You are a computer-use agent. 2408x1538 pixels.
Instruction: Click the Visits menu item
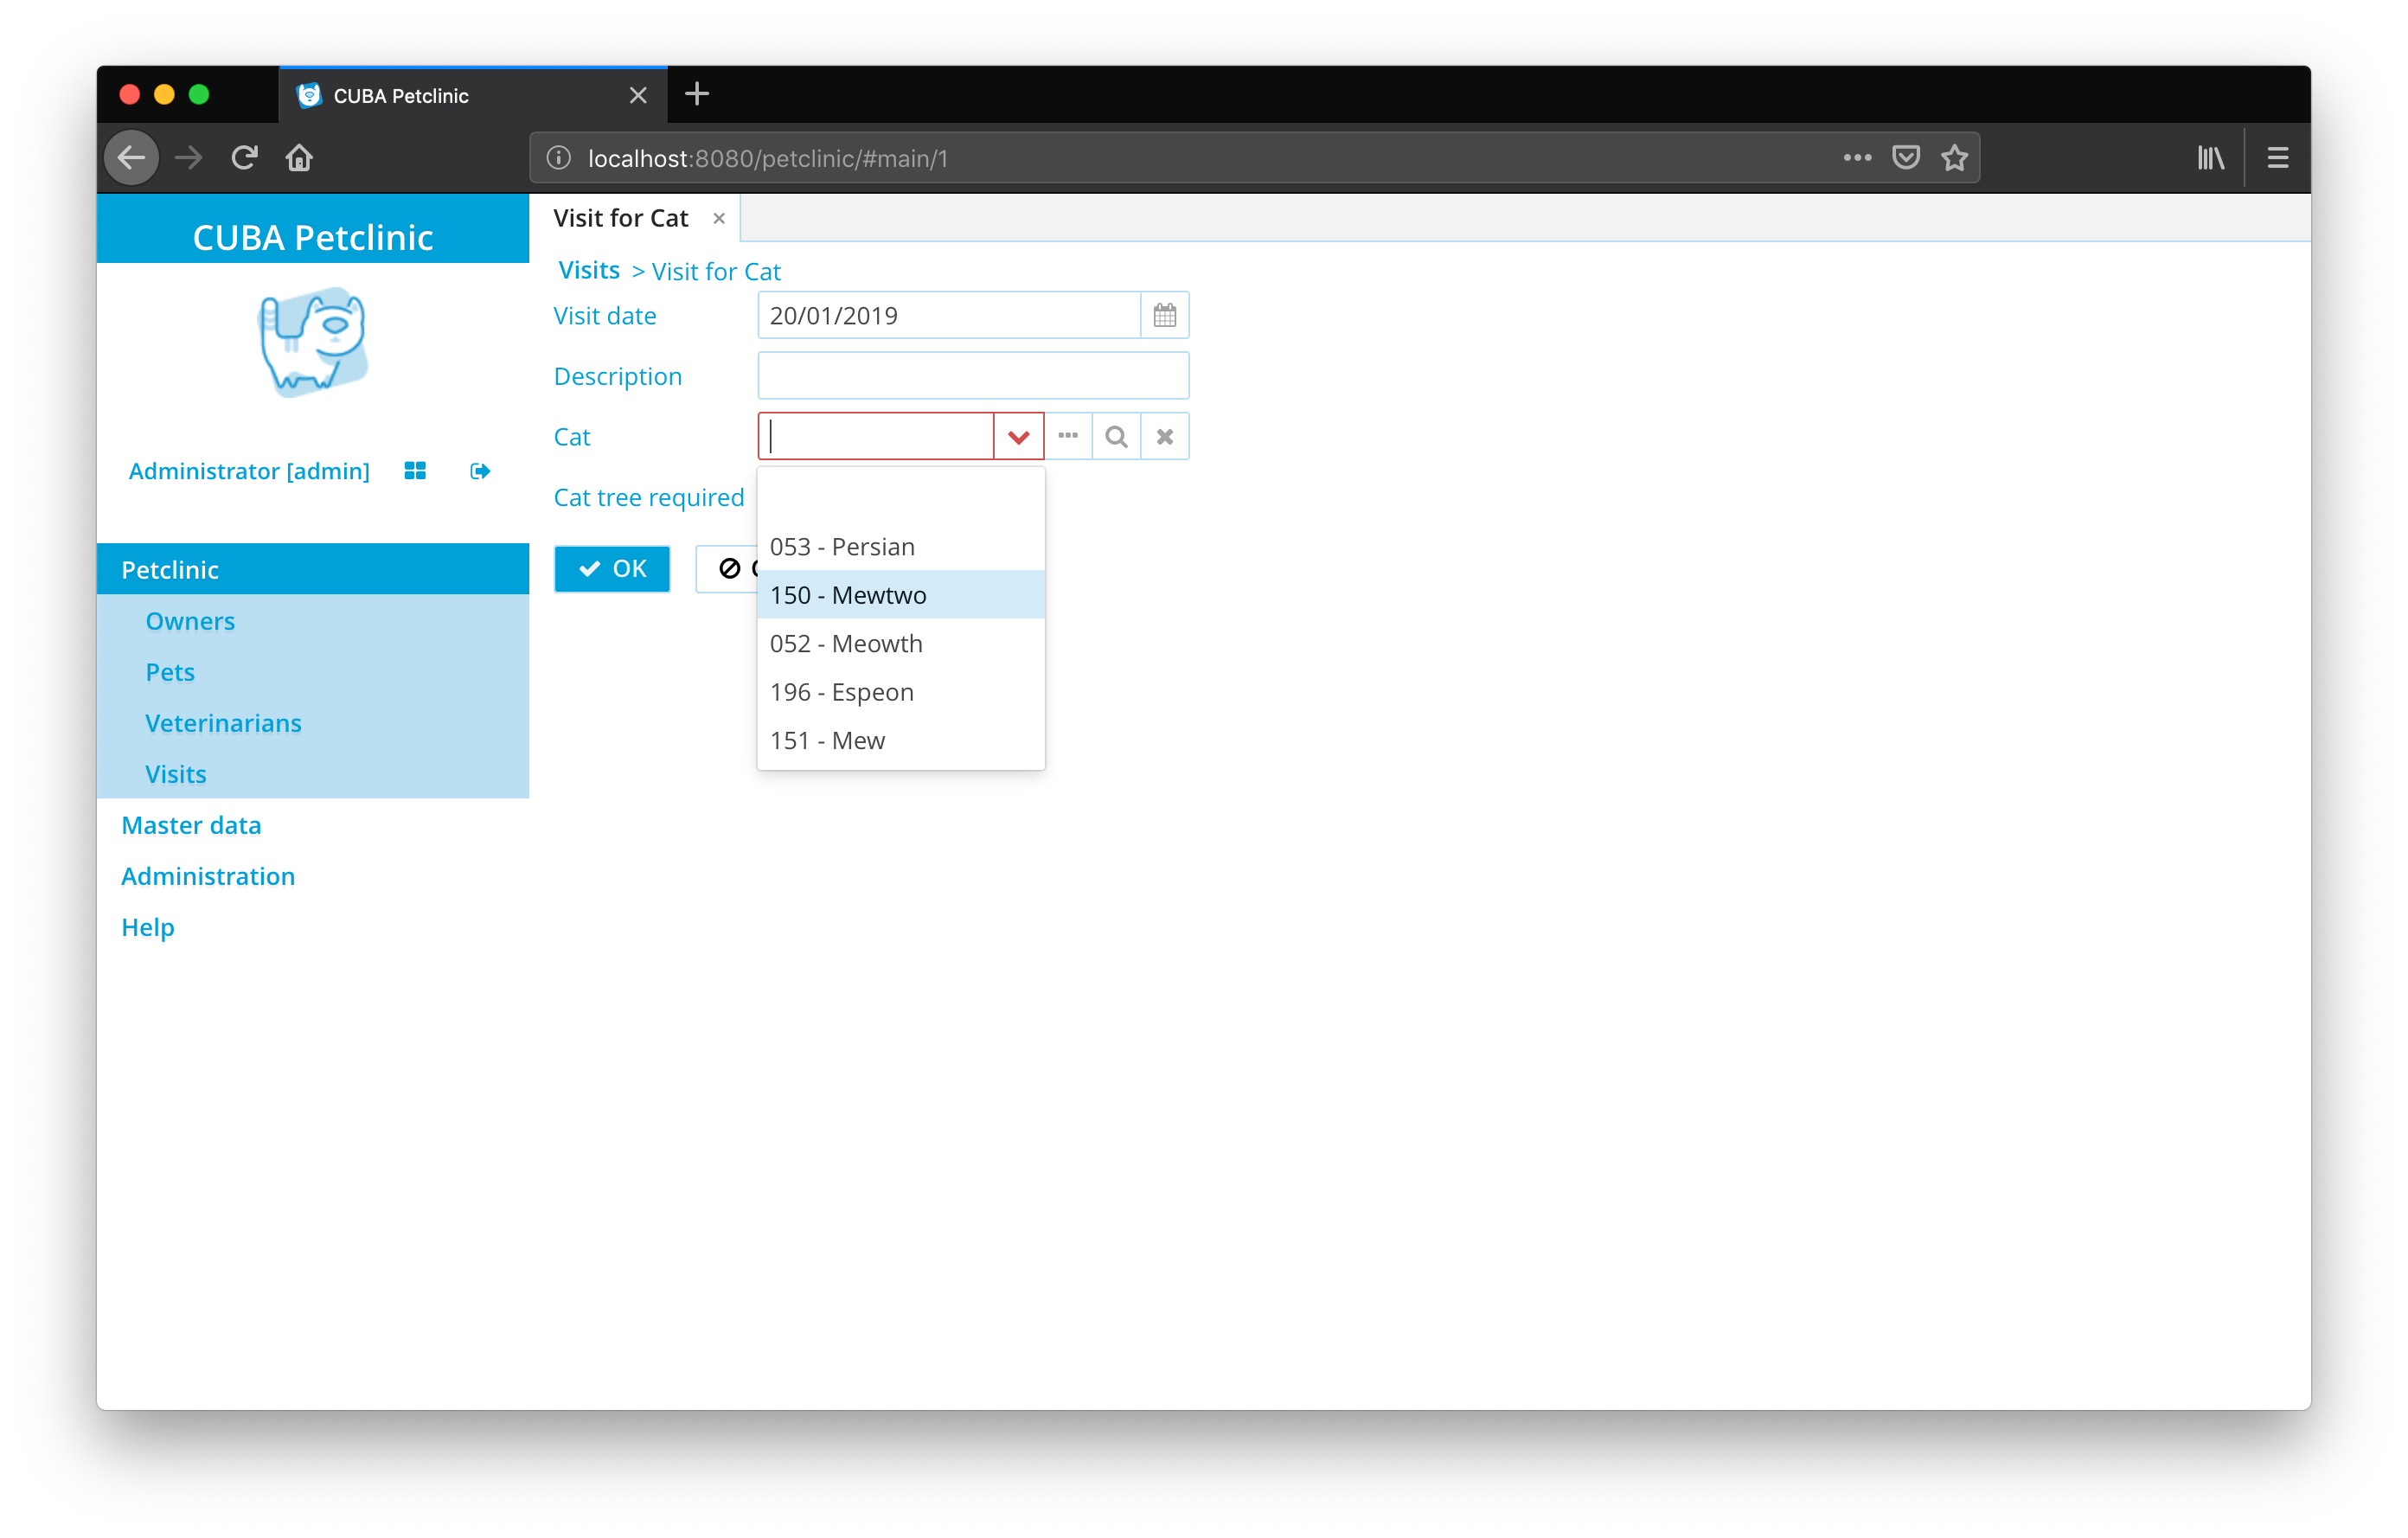point(176,772)
